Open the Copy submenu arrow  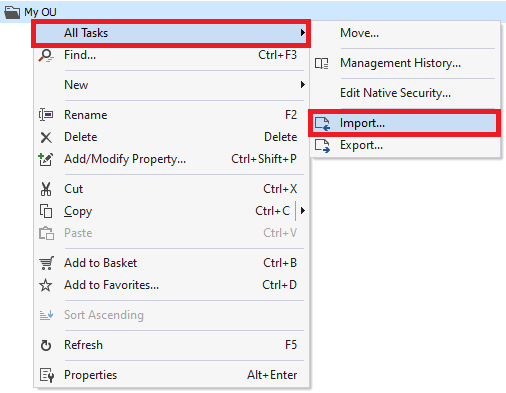click(x=302, y=211)
